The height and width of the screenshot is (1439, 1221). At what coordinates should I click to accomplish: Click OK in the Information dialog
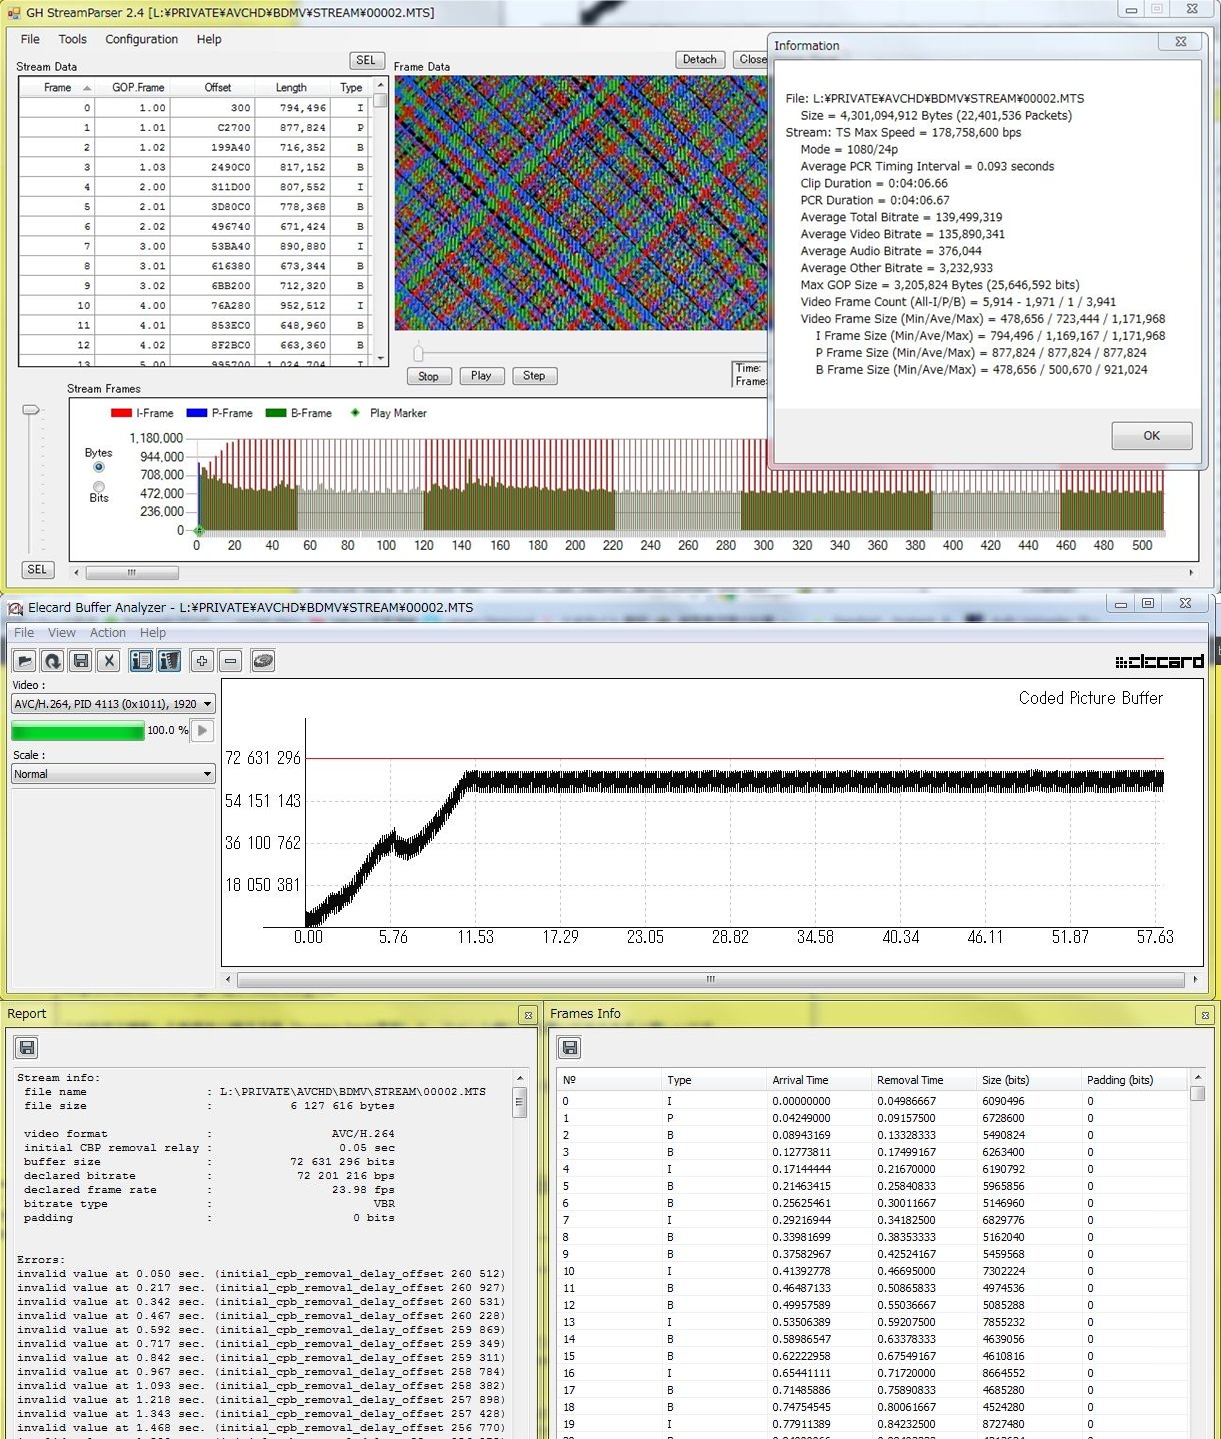pyautogui.click(x=1151, y=436)
